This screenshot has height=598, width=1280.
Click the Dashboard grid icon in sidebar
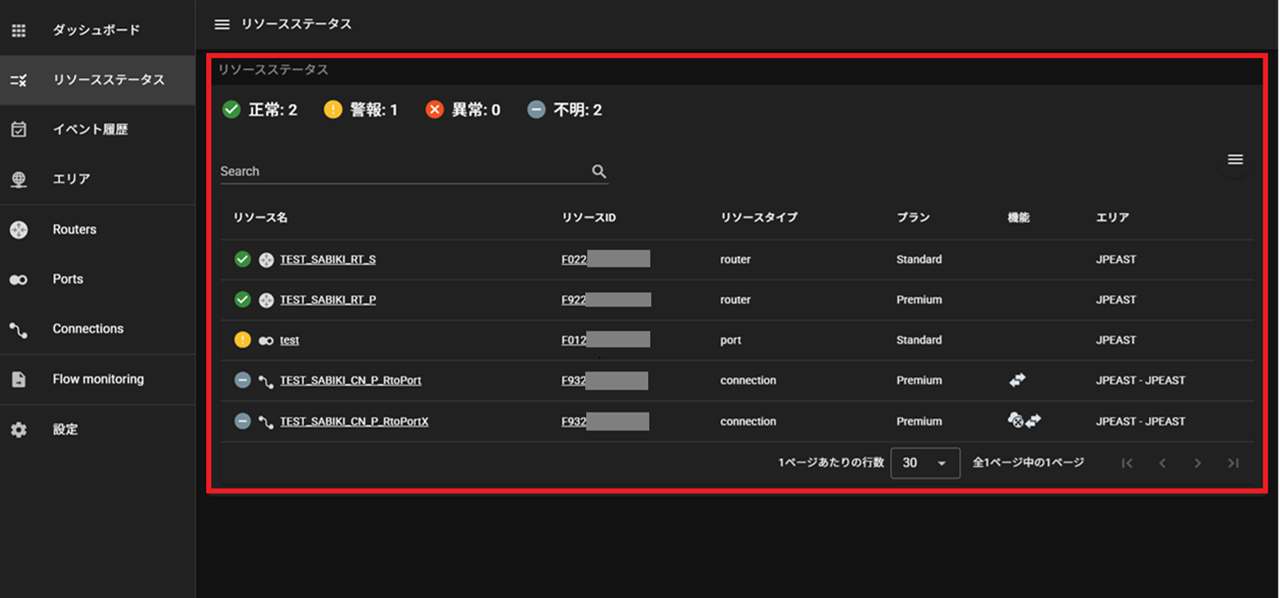point(18,30)
